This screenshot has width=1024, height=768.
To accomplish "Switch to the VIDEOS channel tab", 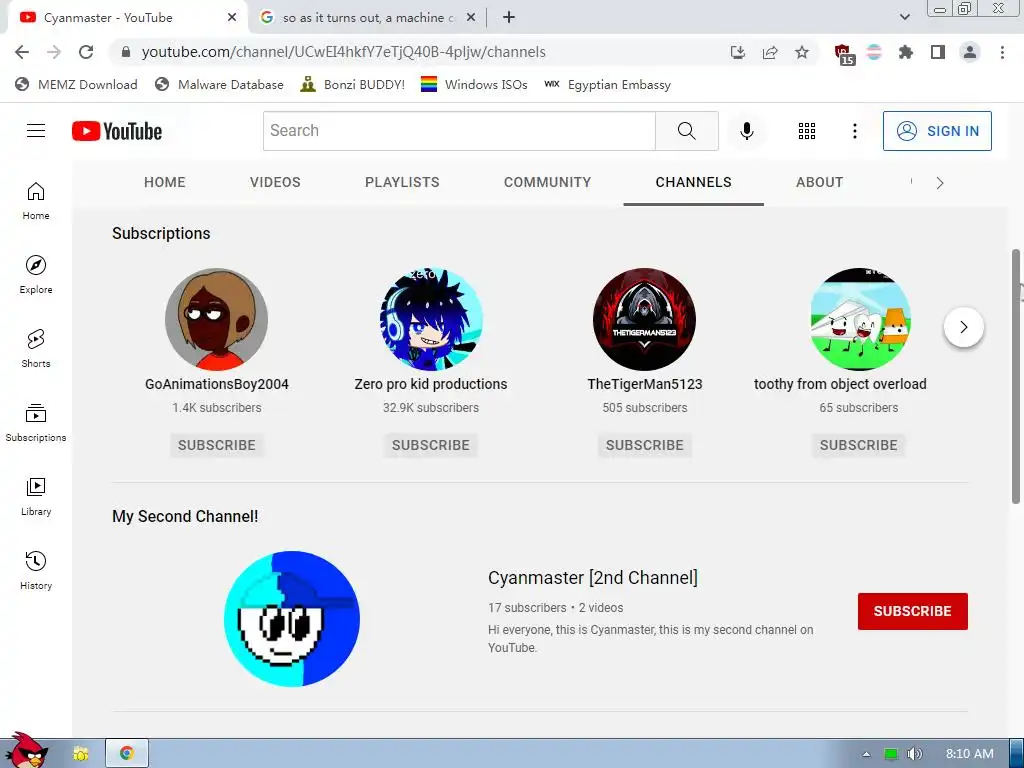I will [275, 182].
